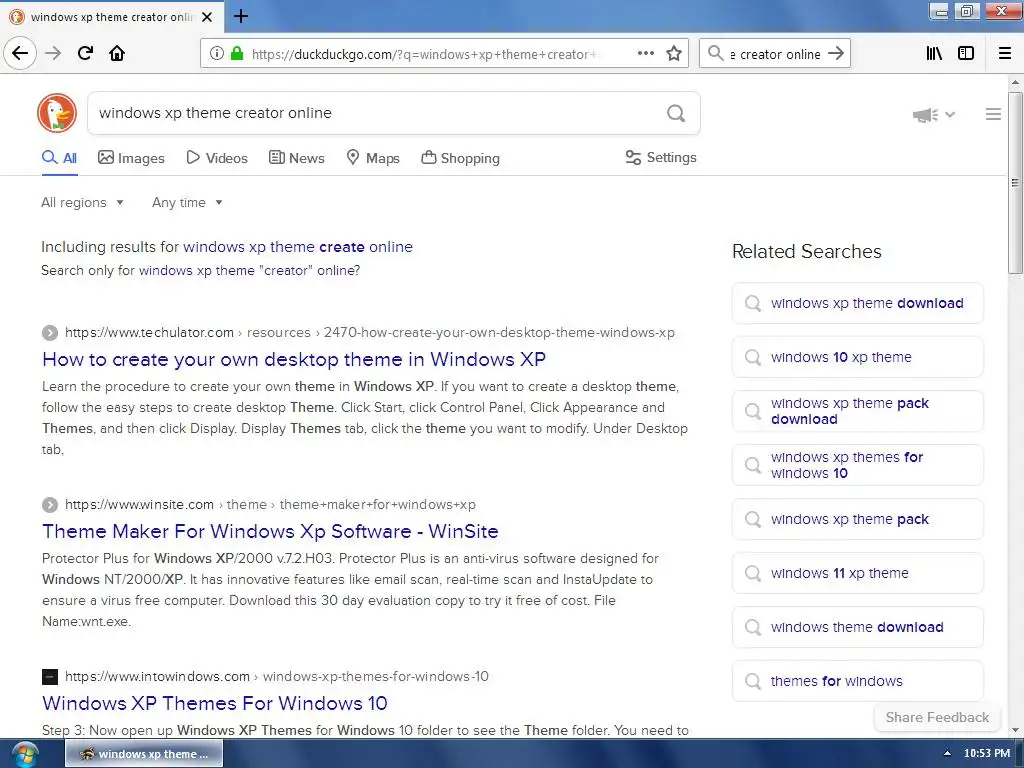Open Firefox hamburger menu
Viewport: 1024px width, 768px height.
(x=1005, y=54)
